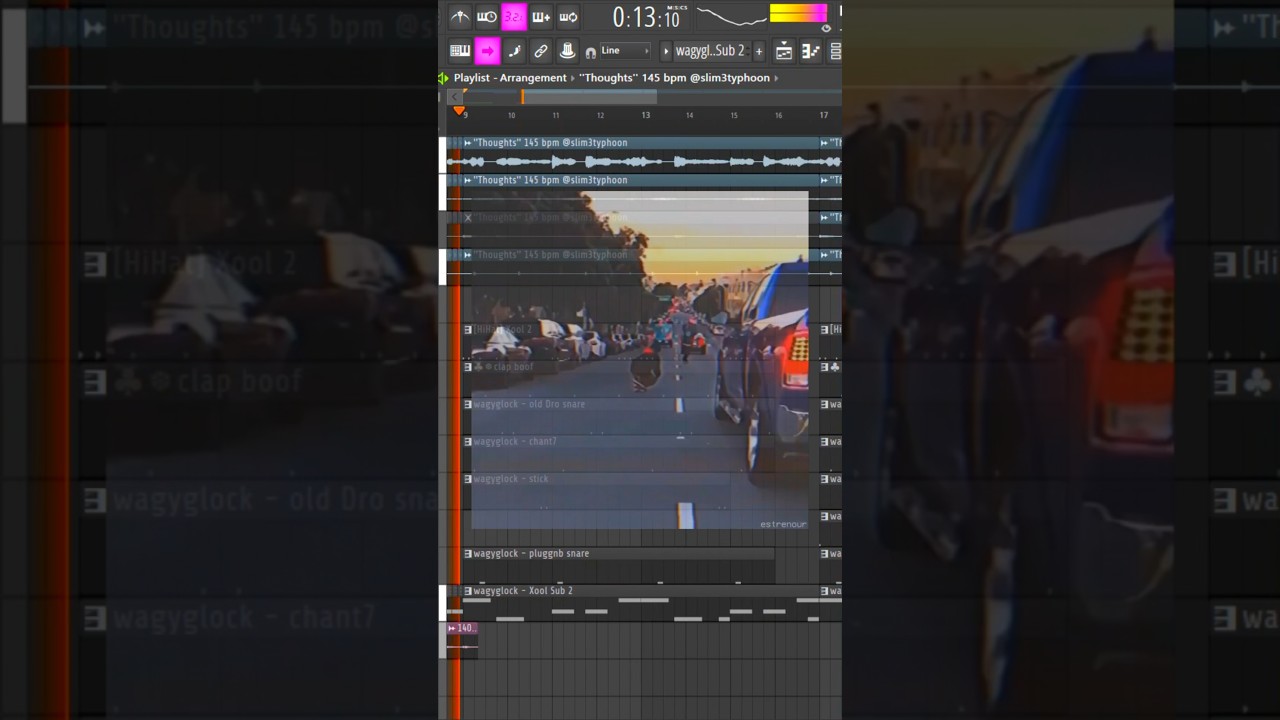Open the playlist view icon
The image size is (1280, 720).
tap(784, 51)
